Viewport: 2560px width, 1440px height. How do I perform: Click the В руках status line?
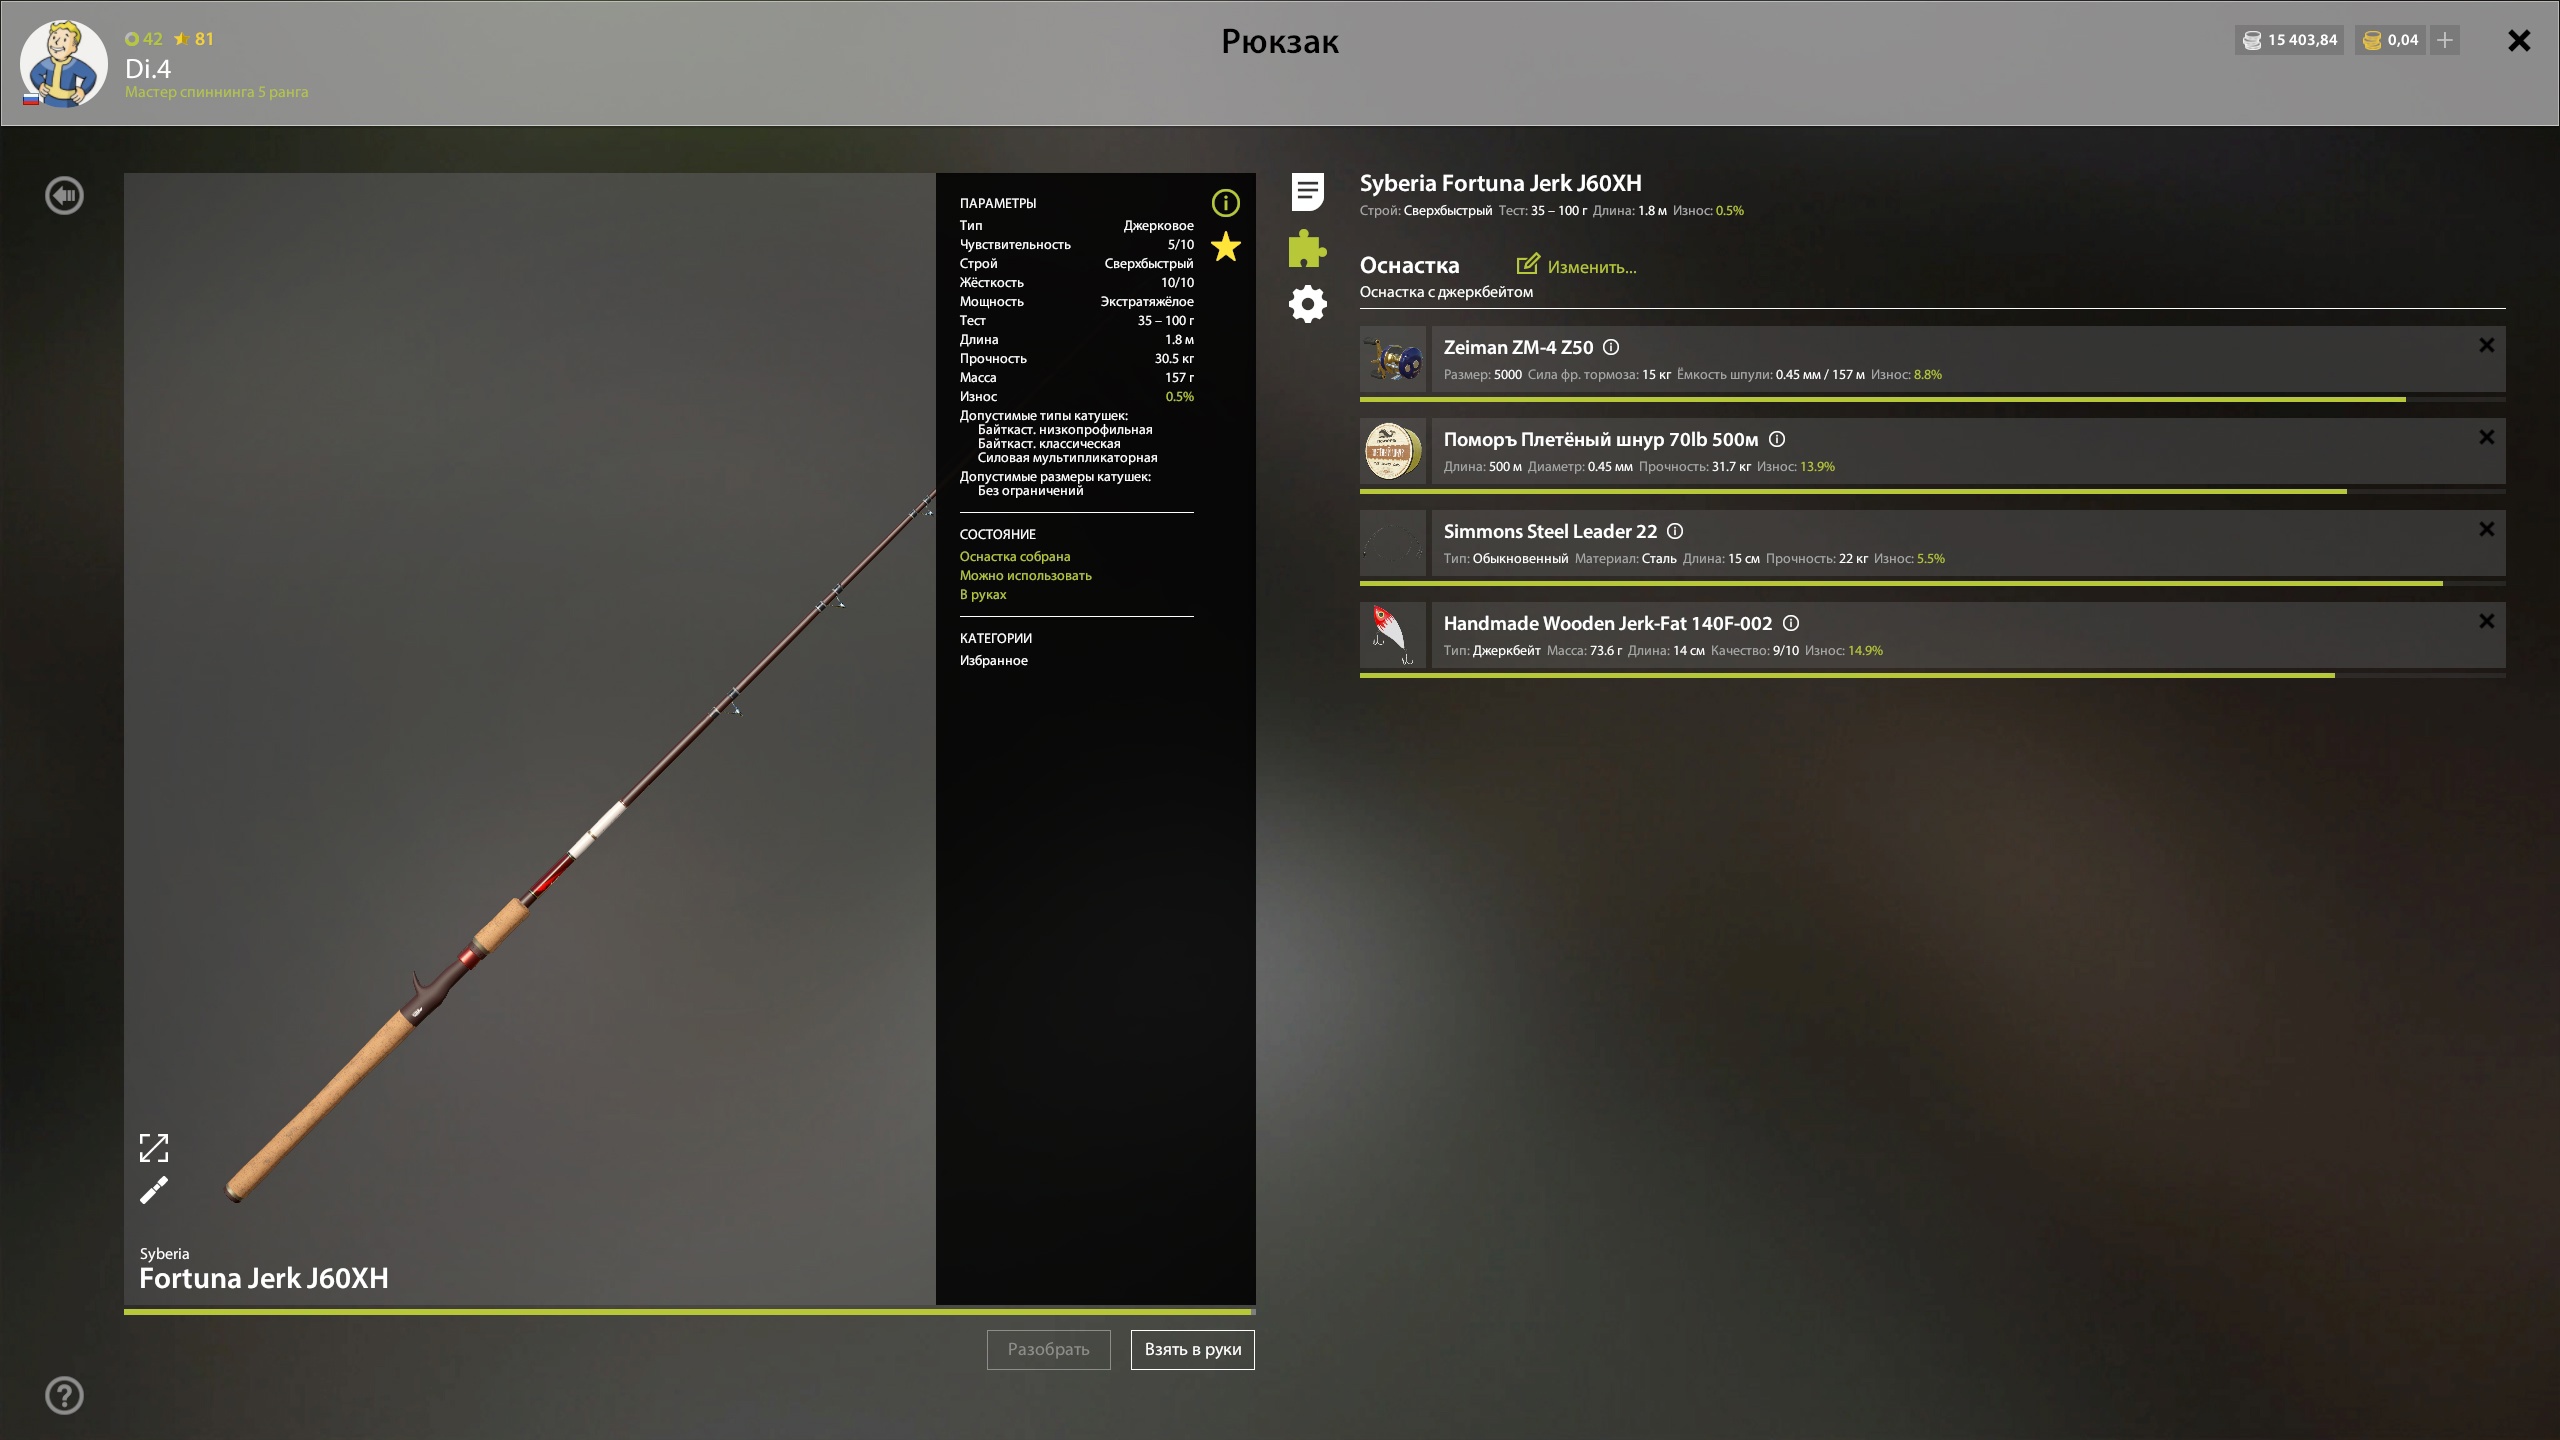pyautogui.click(x=983, y=594)
